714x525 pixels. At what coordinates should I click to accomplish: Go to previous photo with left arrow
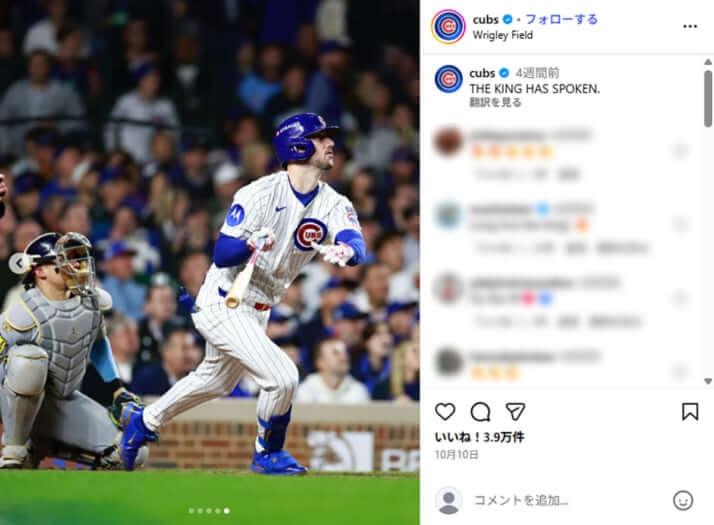[x=19, y=263]
